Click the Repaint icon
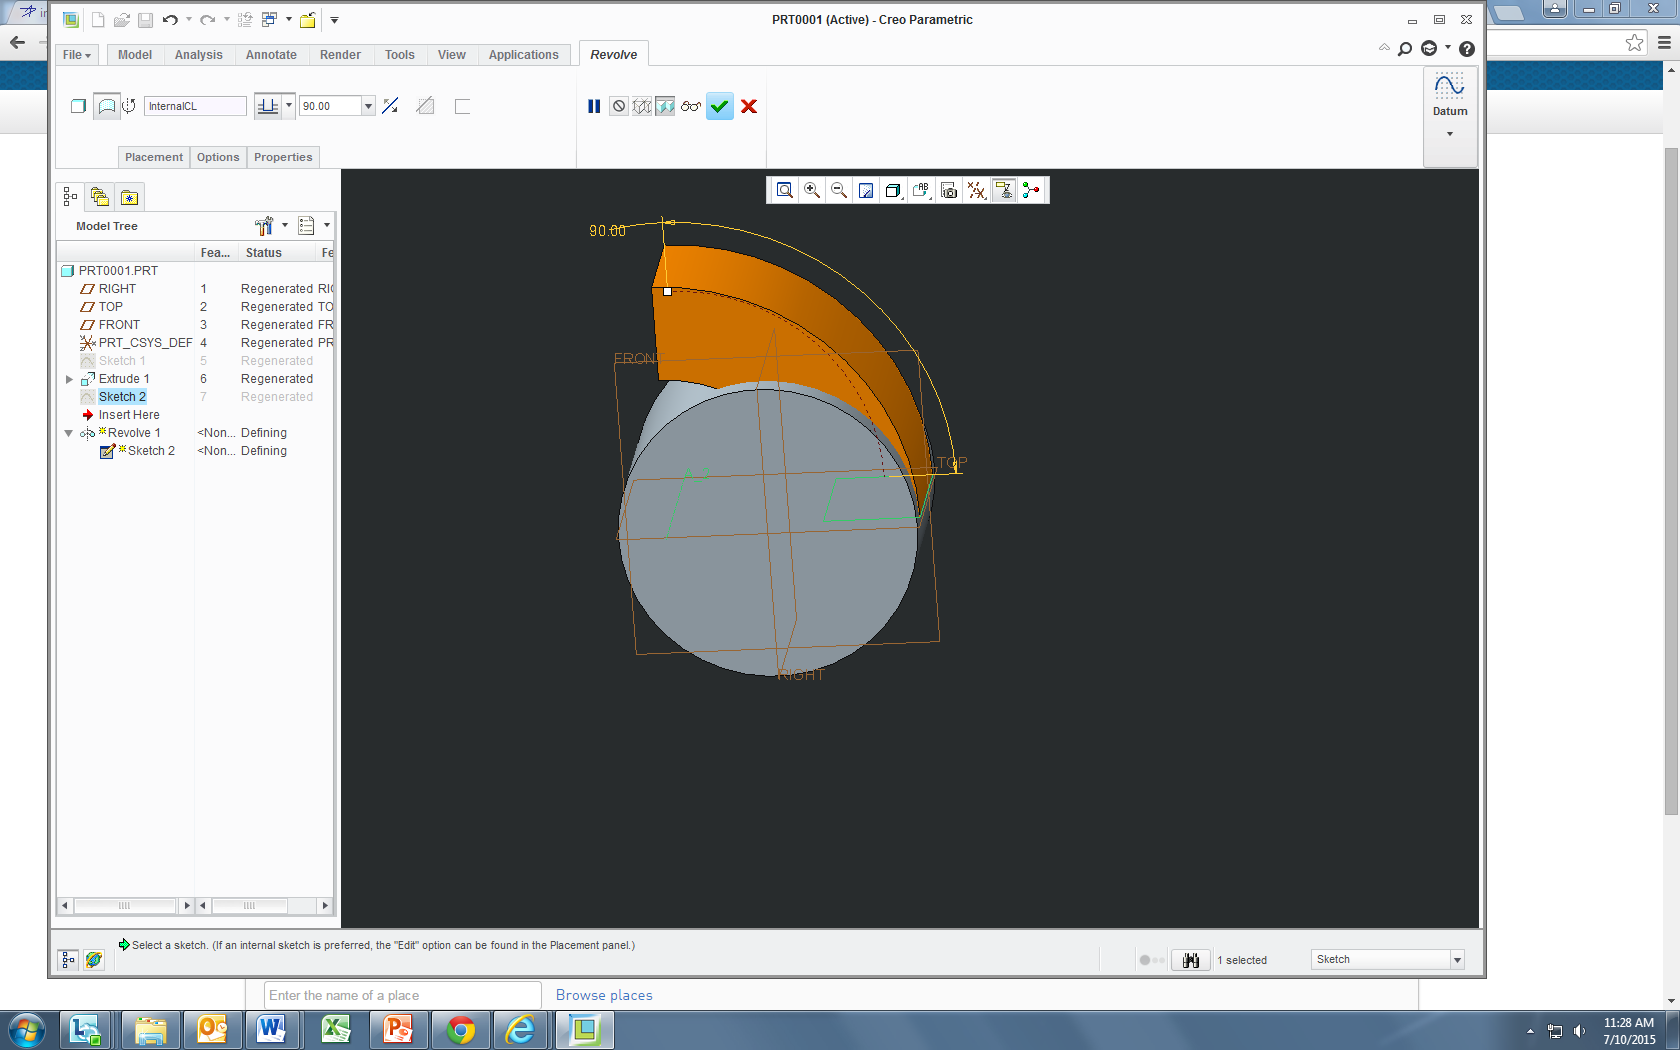This screenshot has height=1050, width=1680. [x=866, y=190]
